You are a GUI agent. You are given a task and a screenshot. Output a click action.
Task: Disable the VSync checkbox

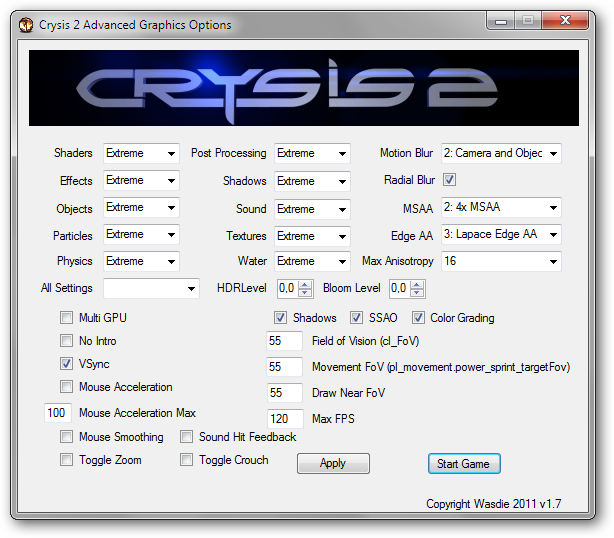(67, 364)
